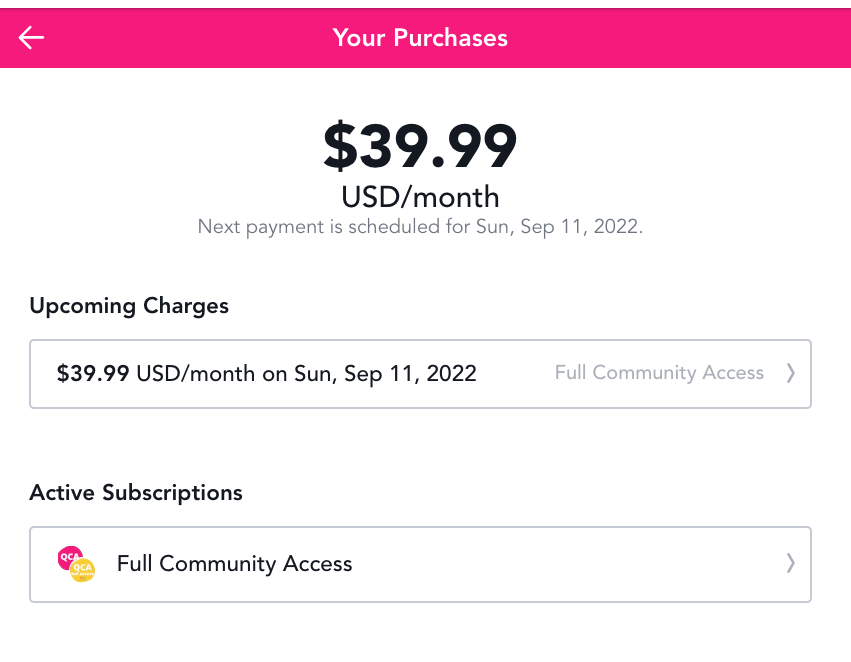
Task: Click the large $39.99 price heading
Action: click(x=420, y=146)
